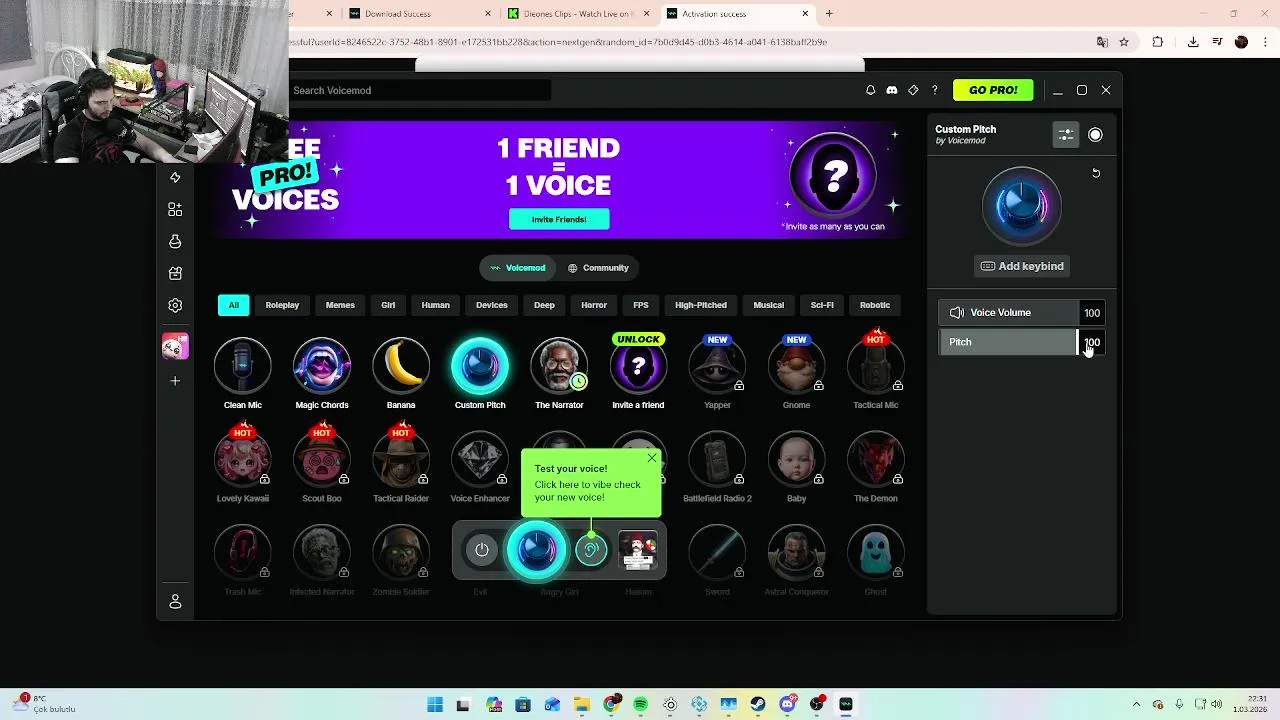Reset Custom Pitch settings arrow icon

[x=1096, y=173]
